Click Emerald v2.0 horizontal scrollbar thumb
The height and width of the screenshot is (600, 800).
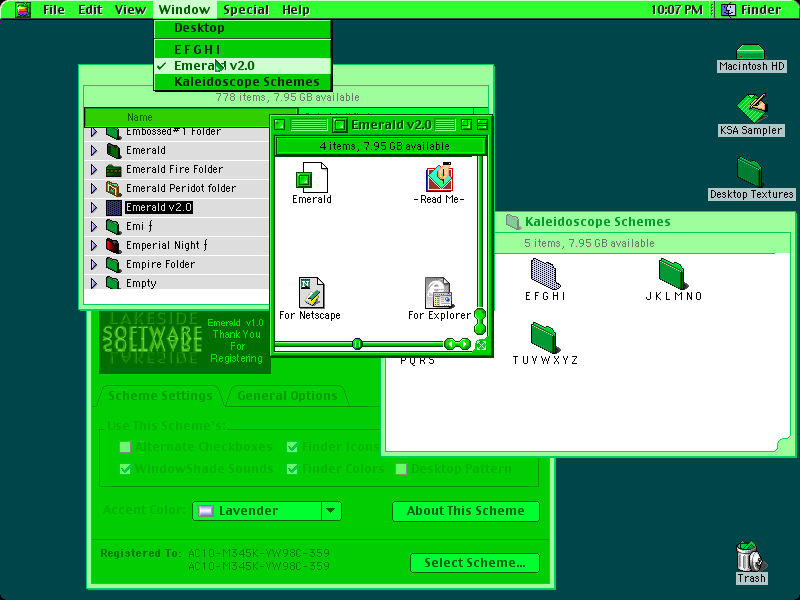point(357,344)
